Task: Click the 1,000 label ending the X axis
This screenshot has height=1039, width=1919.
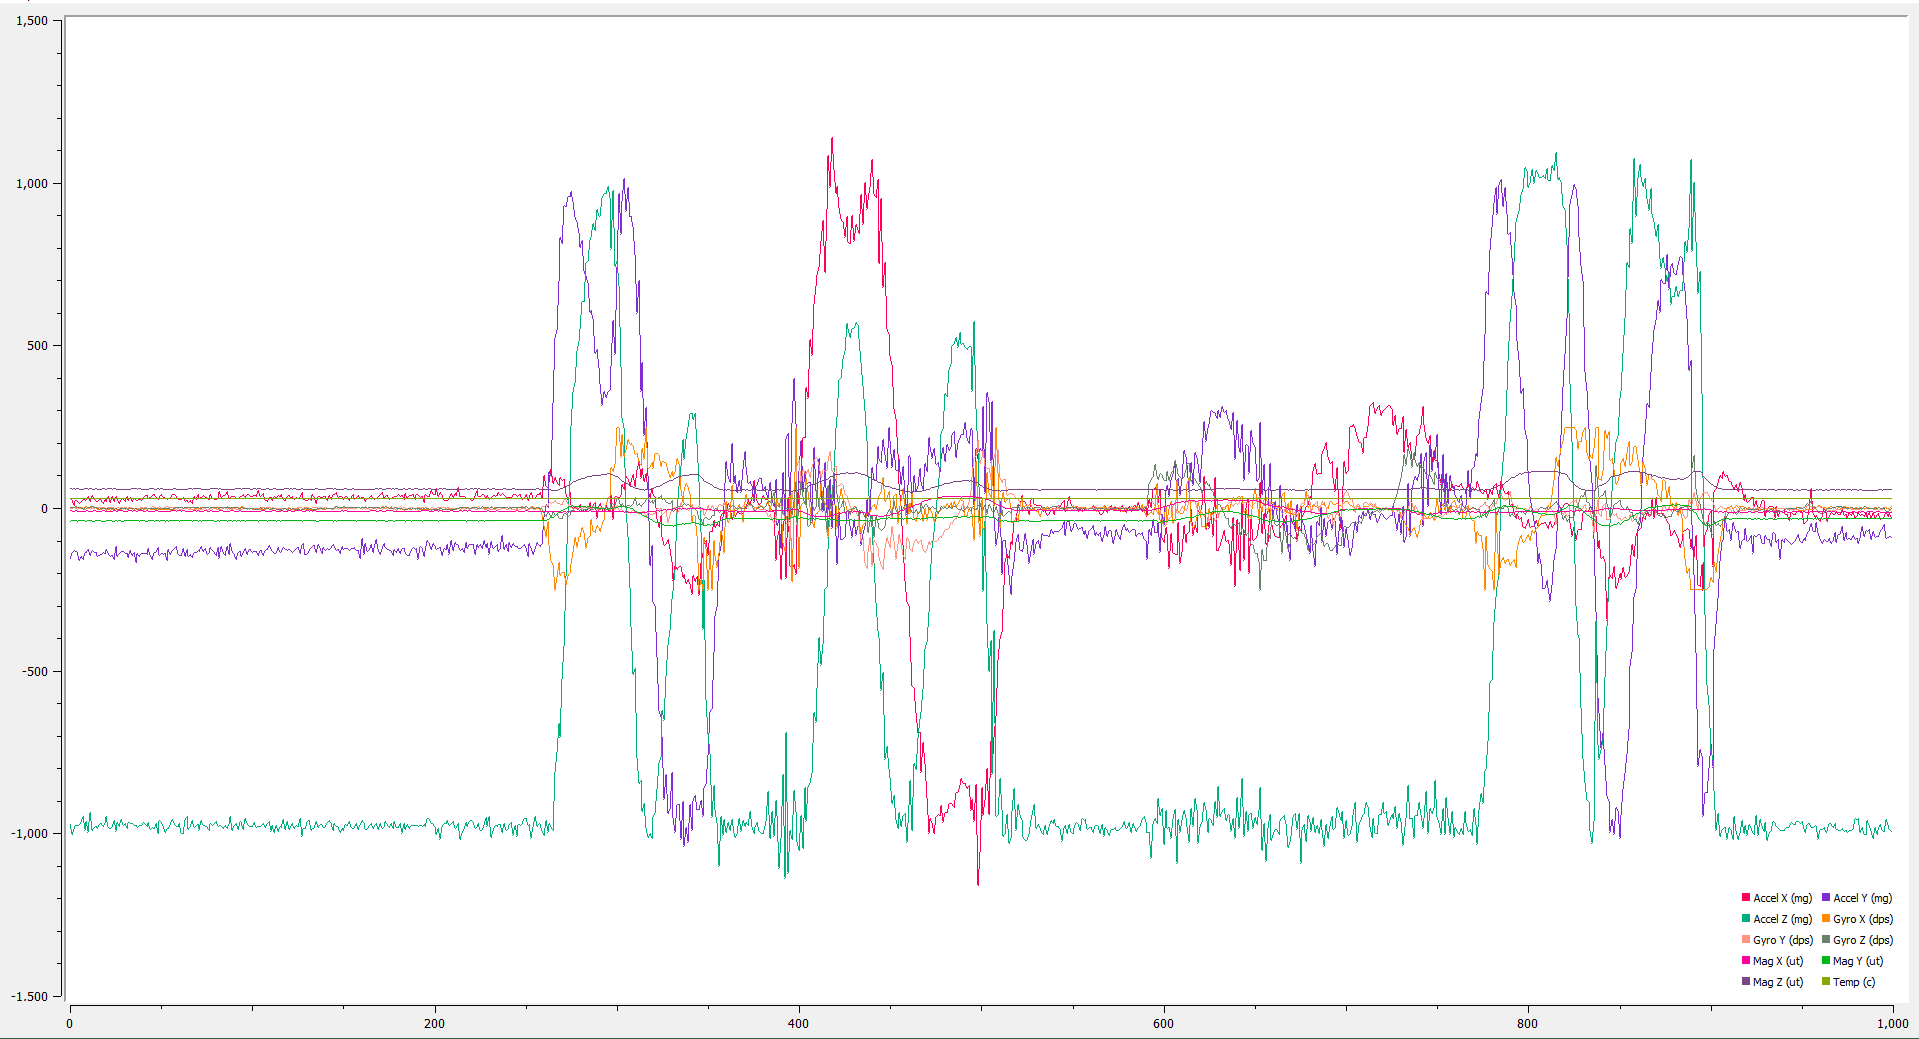Action: [1892, 1024]
